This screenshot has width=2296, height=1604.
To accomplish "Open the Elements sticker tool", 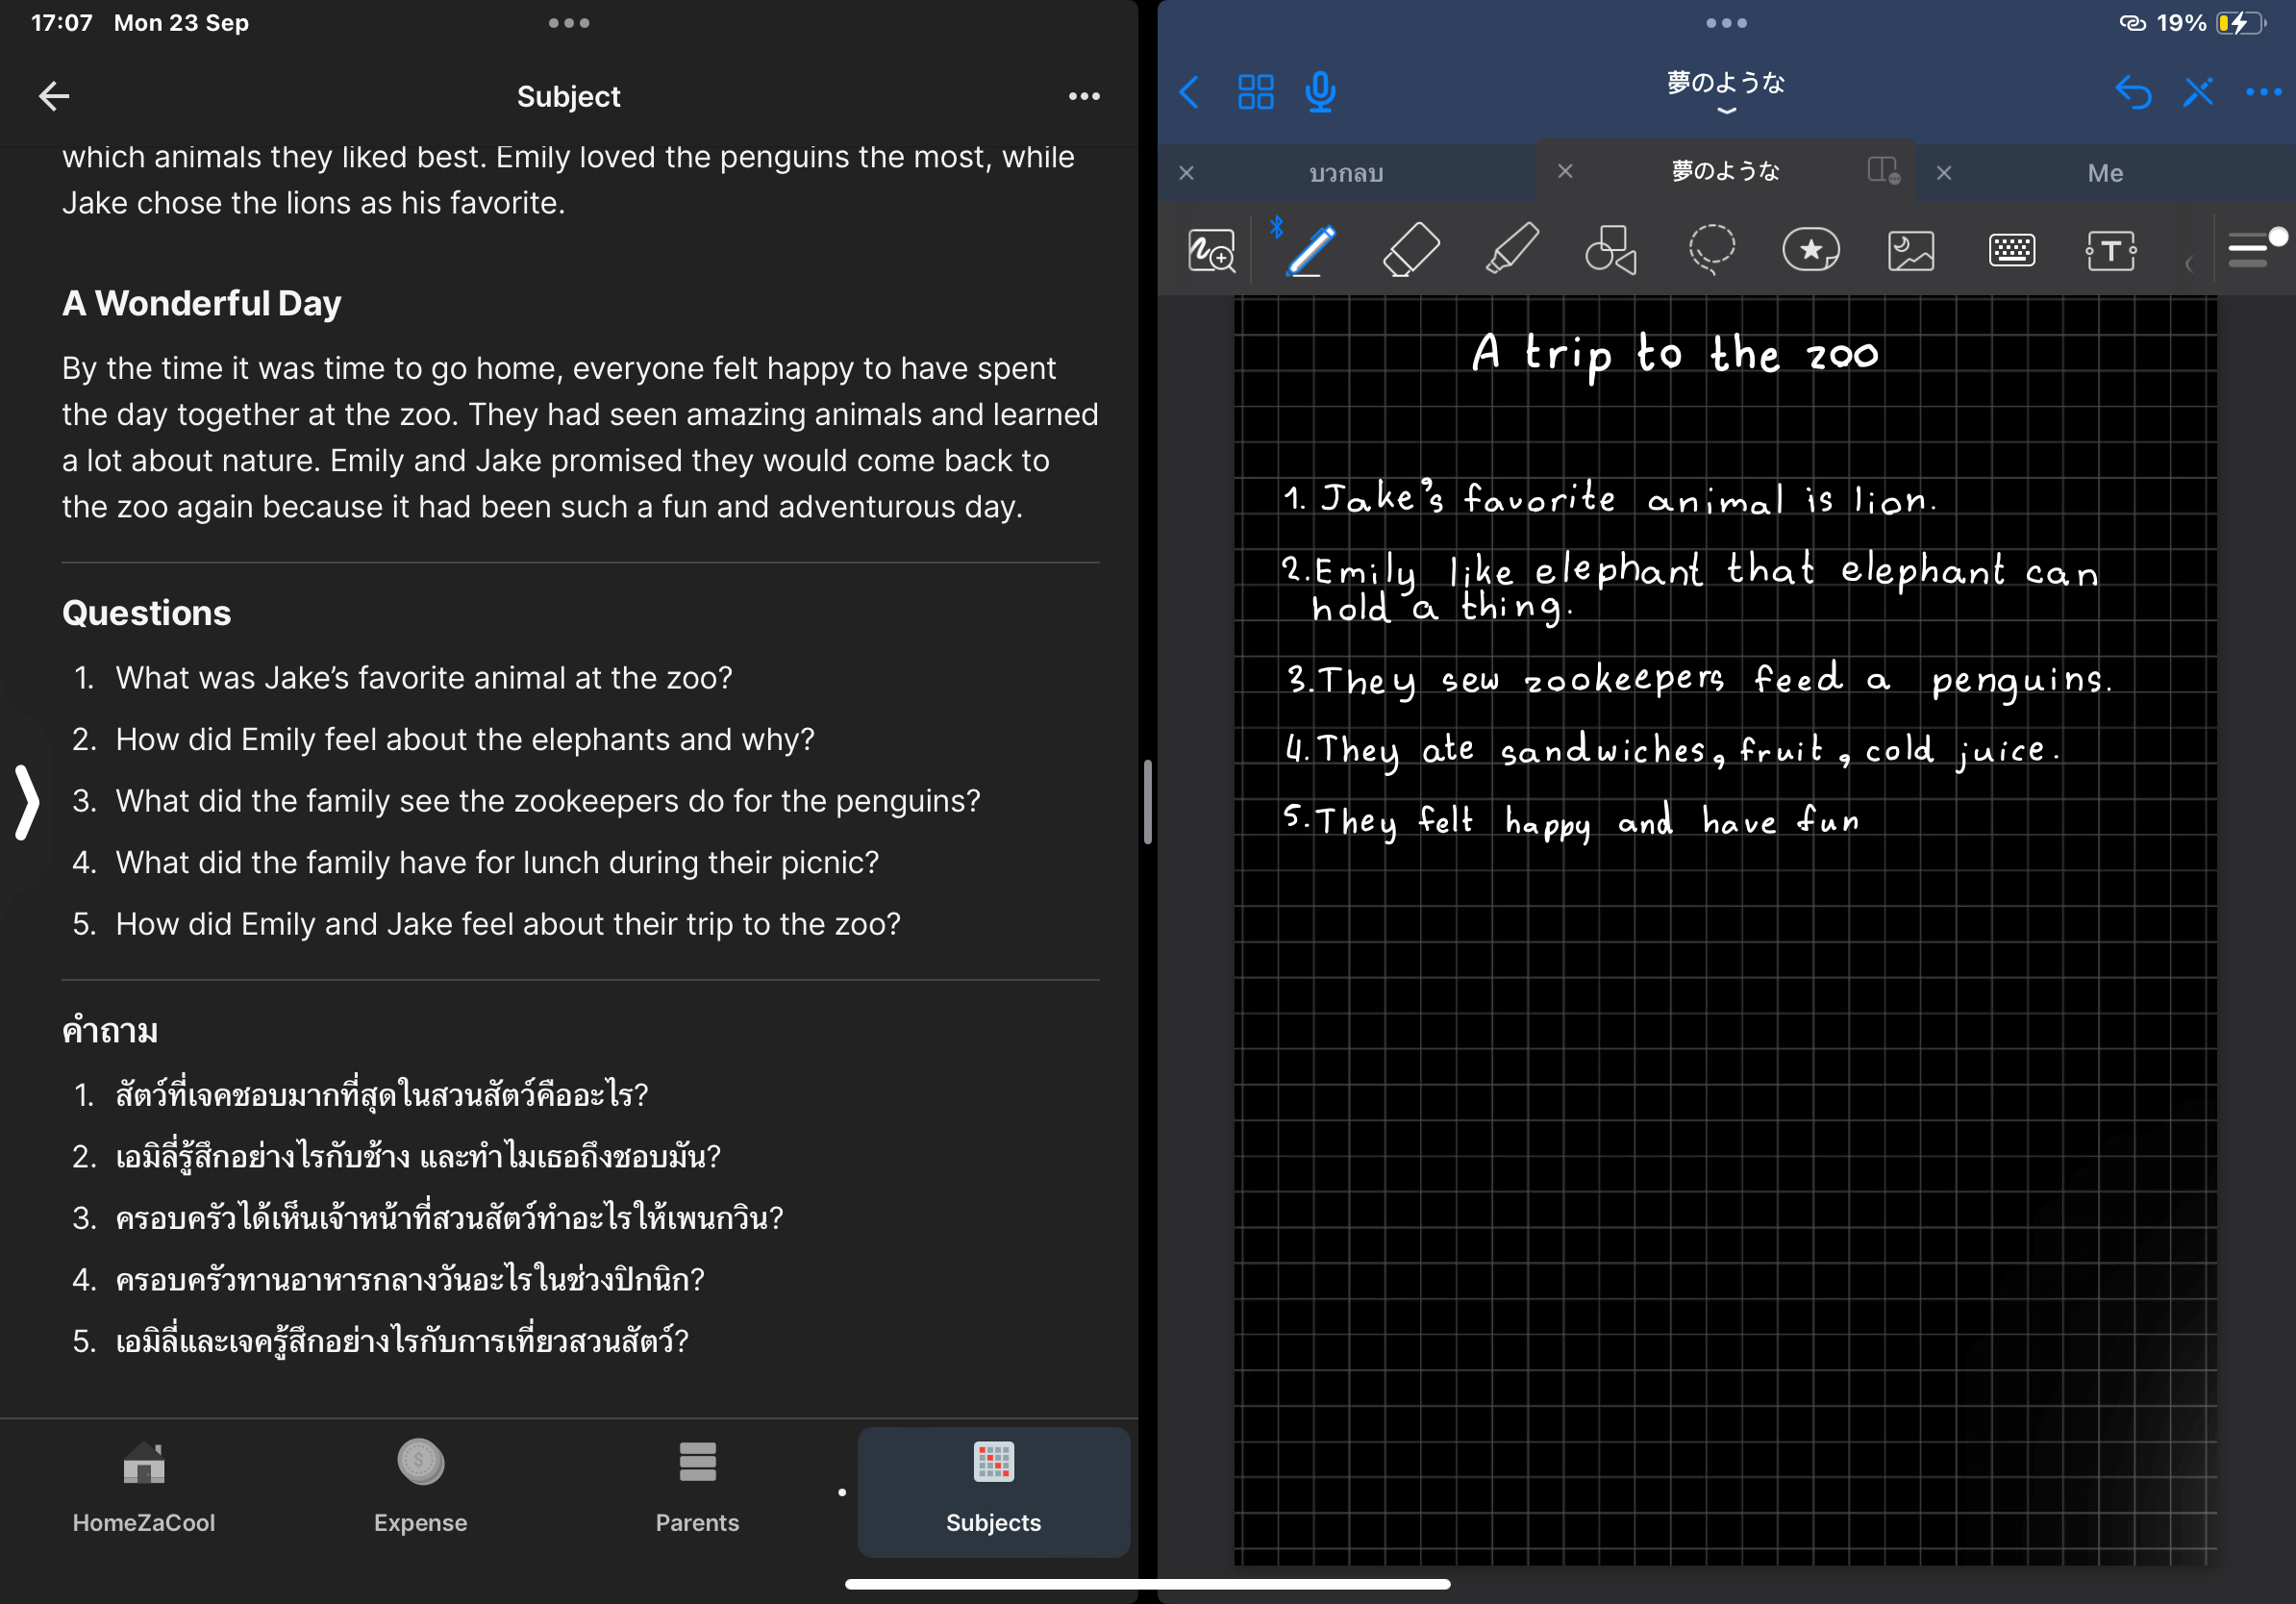I will point(1810,250).
